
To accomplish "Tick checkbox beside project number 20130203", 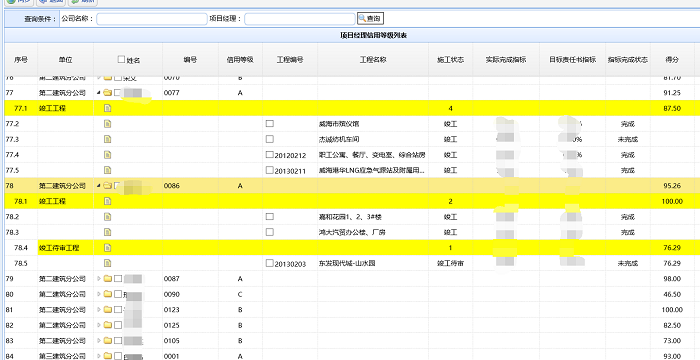I will (270, 263).
